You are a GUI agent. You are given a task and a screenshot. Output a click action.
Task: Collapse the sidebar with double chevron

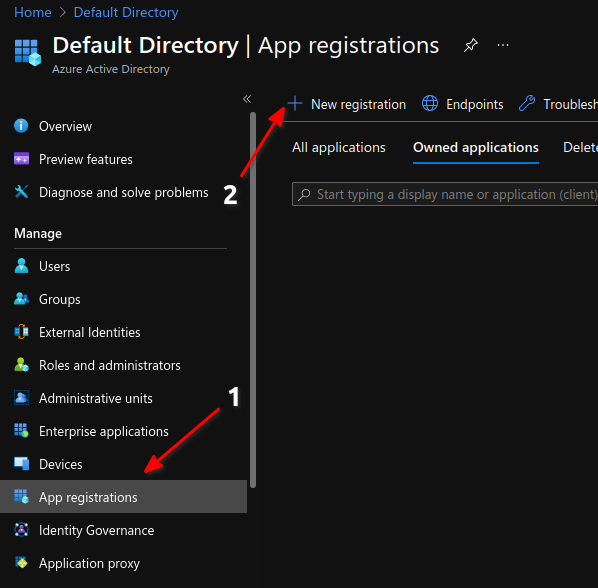pyautogui.click(x=247, y=99)
